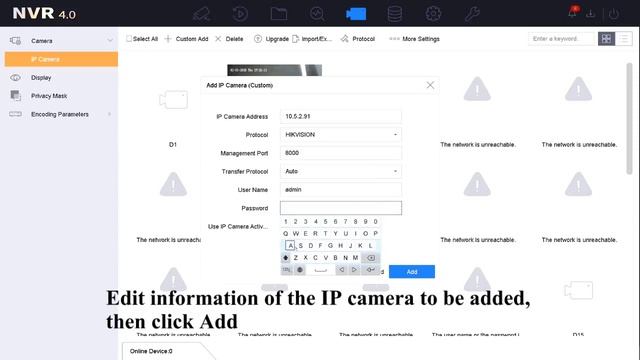Click the Management Port field
This screenshot has width=640, height=360.
(341, 153)
